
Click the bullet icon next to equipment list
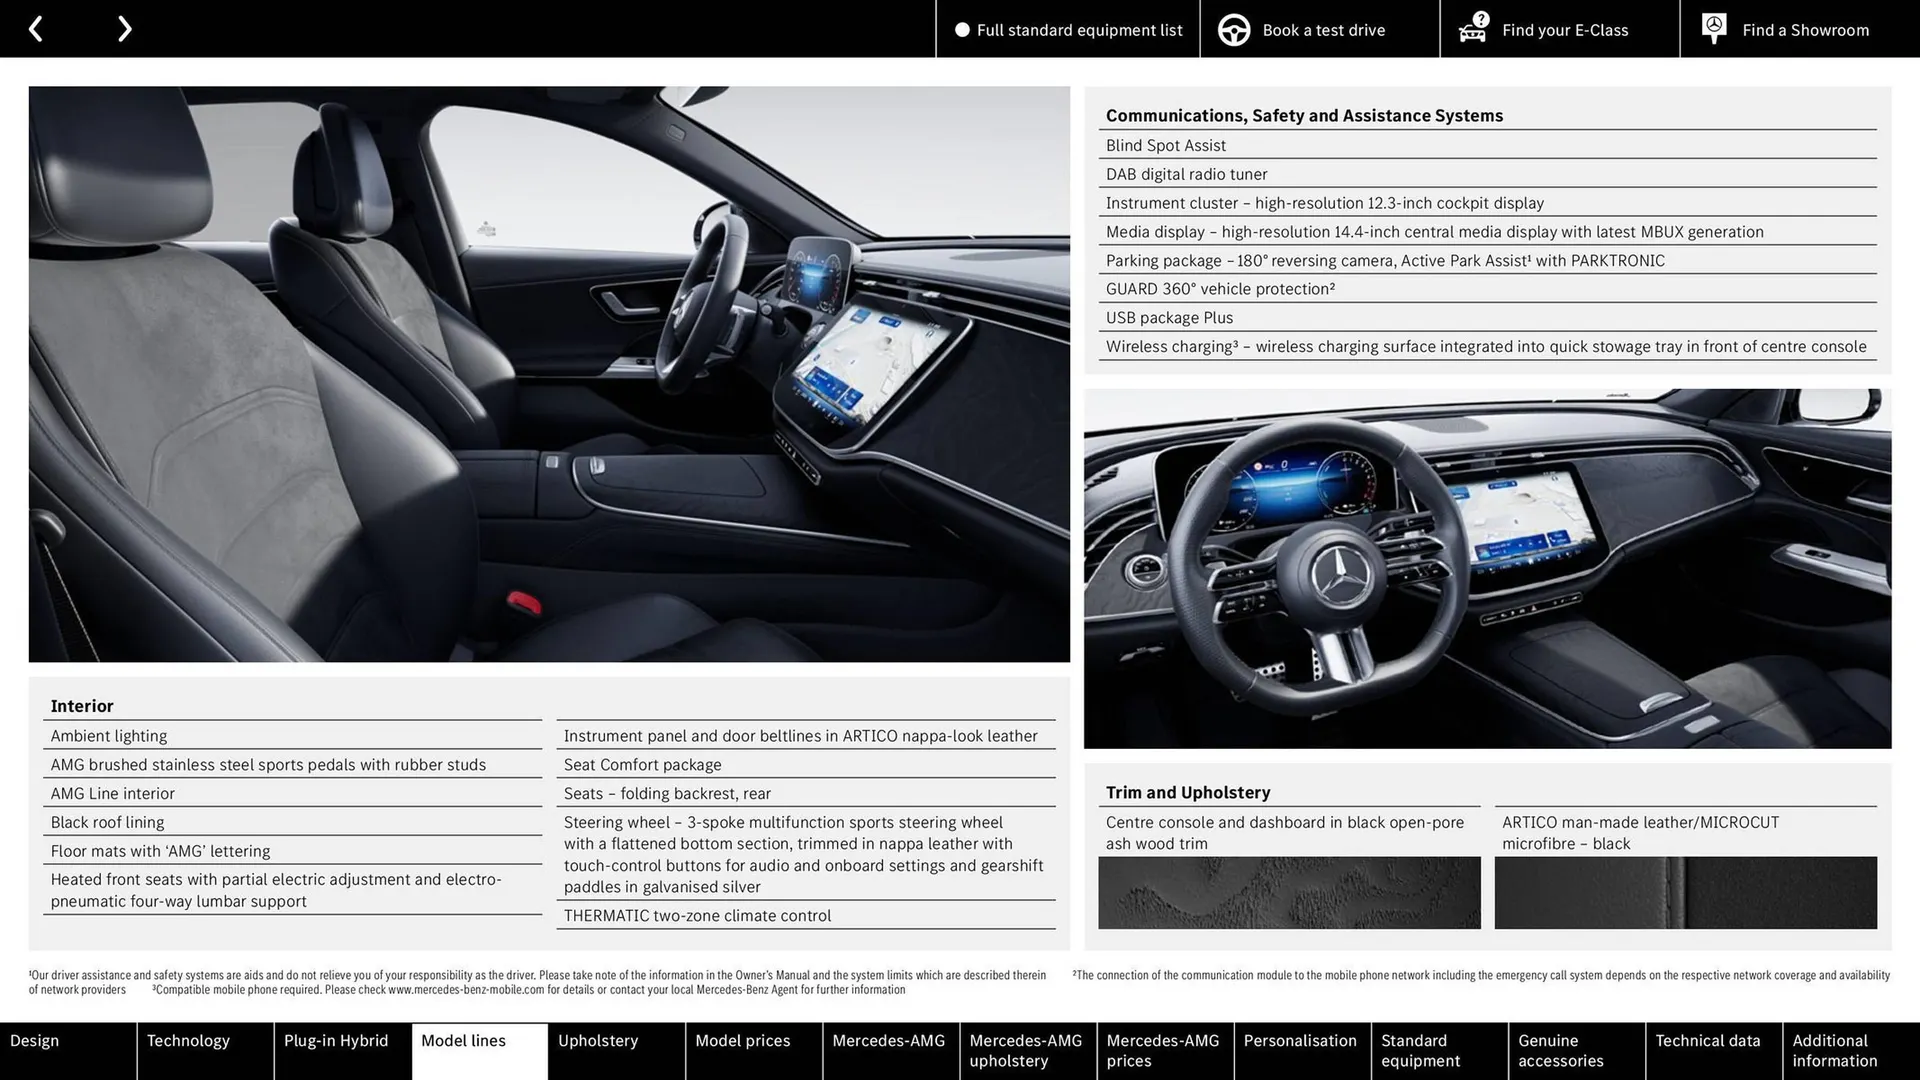point(962,29)
